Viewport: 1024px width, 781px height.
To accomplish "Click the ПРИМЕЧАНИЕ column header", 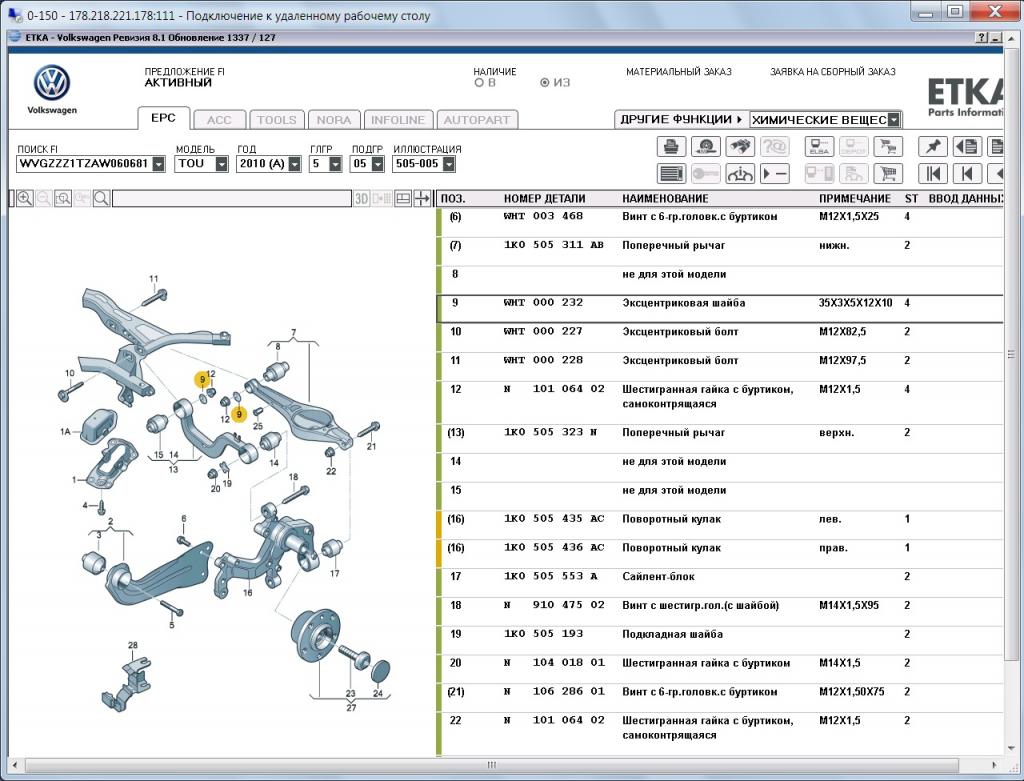I will (855, 199).
